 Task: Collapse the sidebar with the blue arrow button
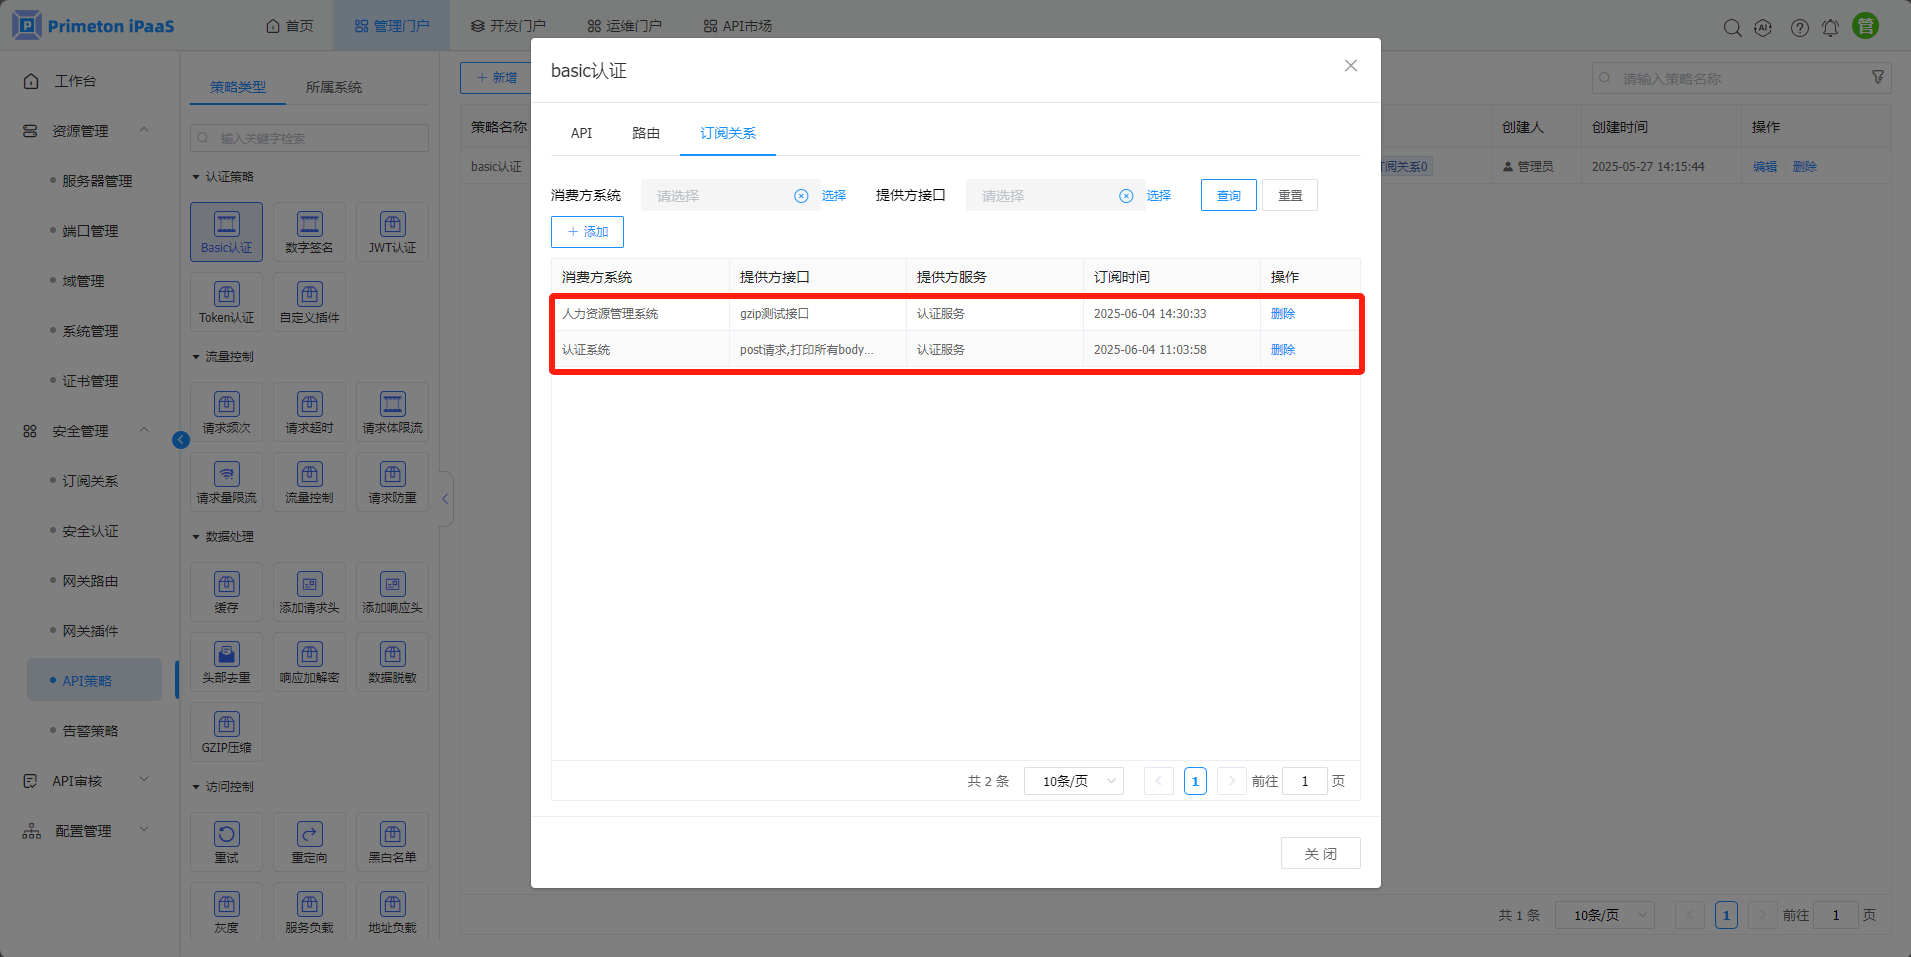181,440
